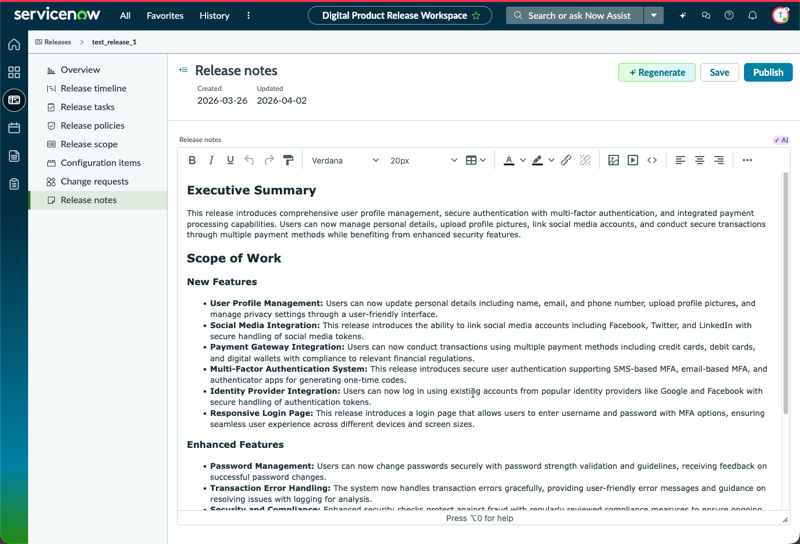Image resolution: width=800 pixels, height=544 pixels.
Task: Align text left in editor
Action: [680, 160]
